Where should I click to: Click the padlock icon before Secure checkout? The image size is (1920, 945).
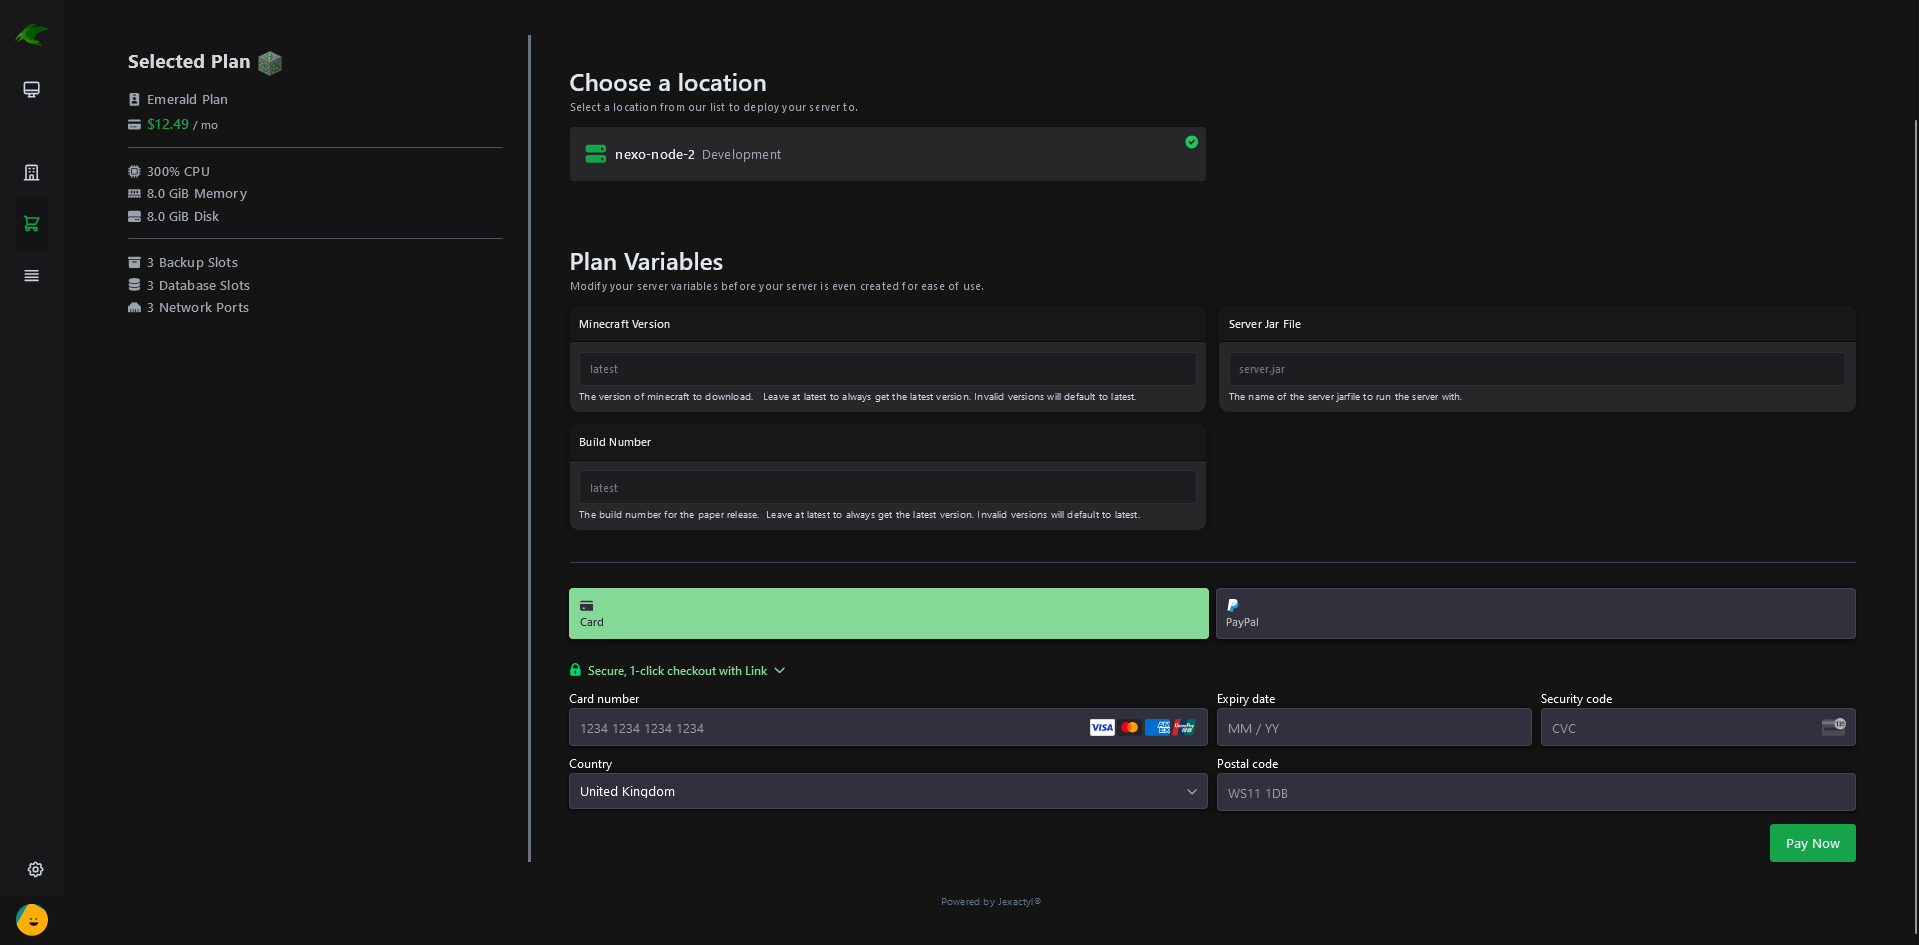(575, 670)
